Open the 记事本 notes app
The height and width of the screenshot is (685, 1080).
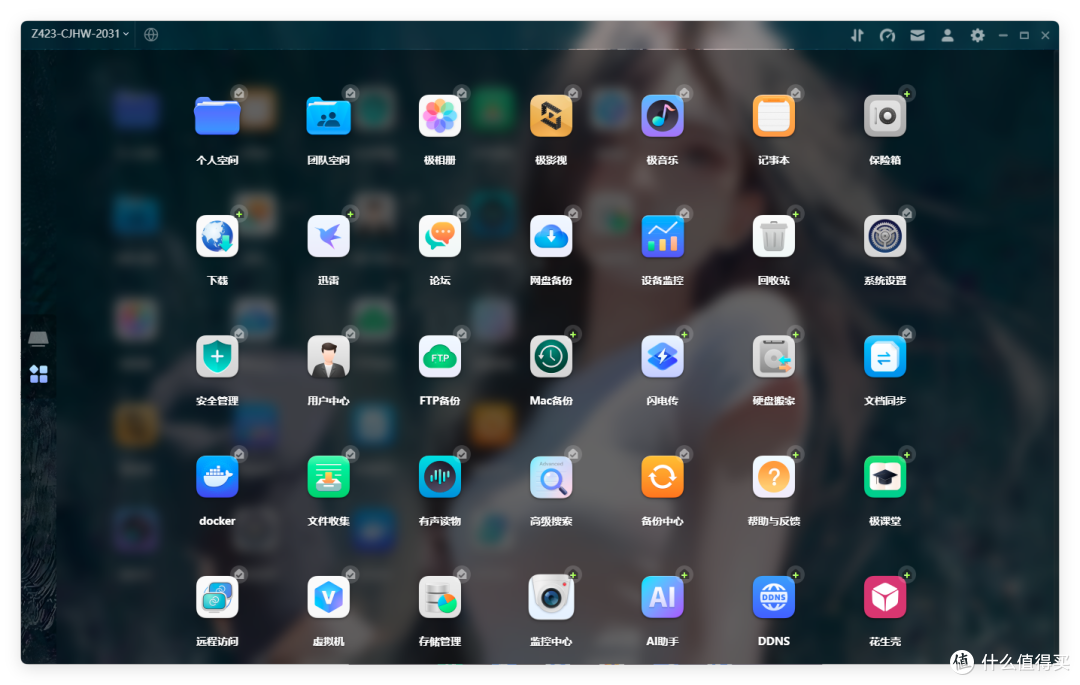(x=773, y=116)
